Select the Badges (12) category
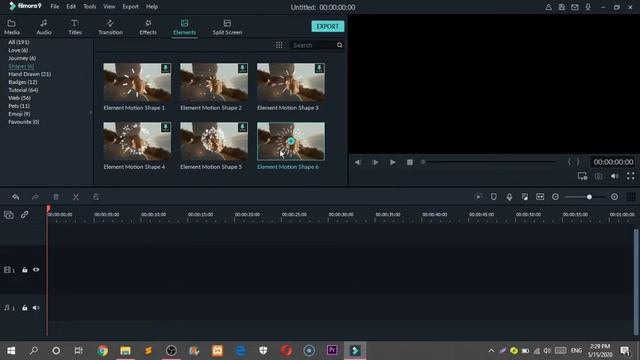This screenshot has width=640, height=360. (x=23, y=82)
